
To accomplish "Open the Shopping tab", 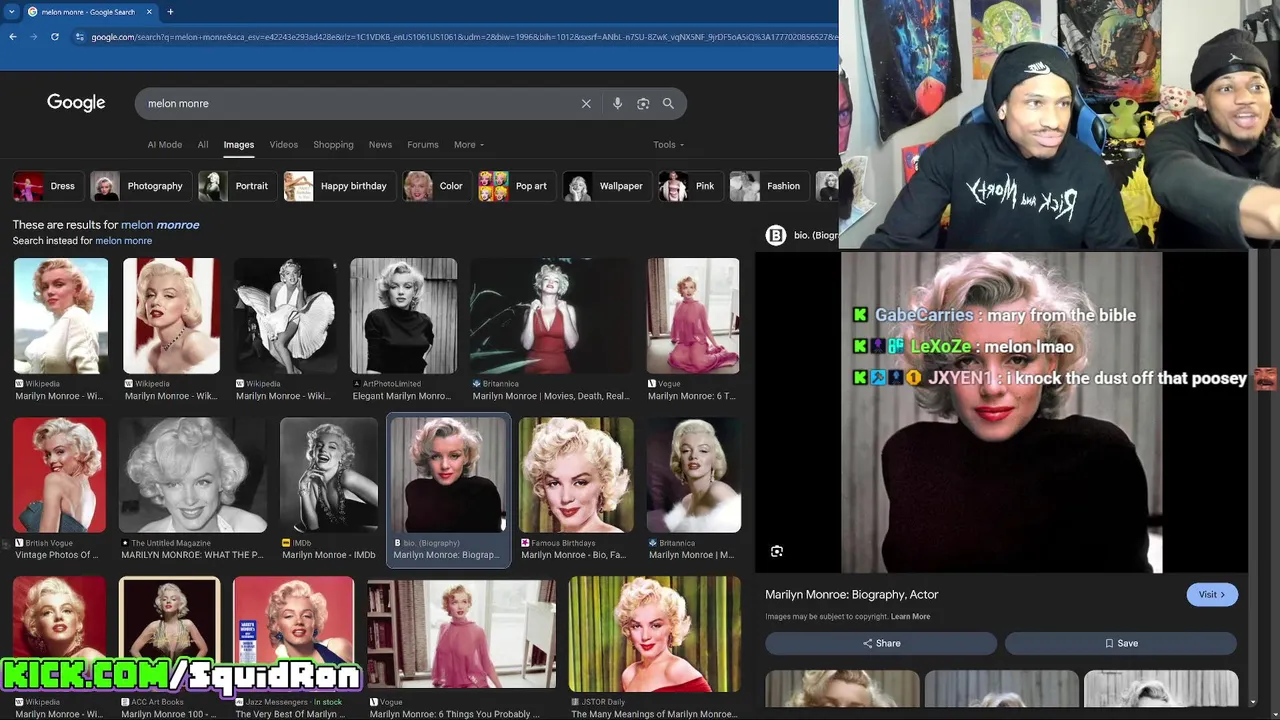I will pyautogui.click(x=333, y=145).
